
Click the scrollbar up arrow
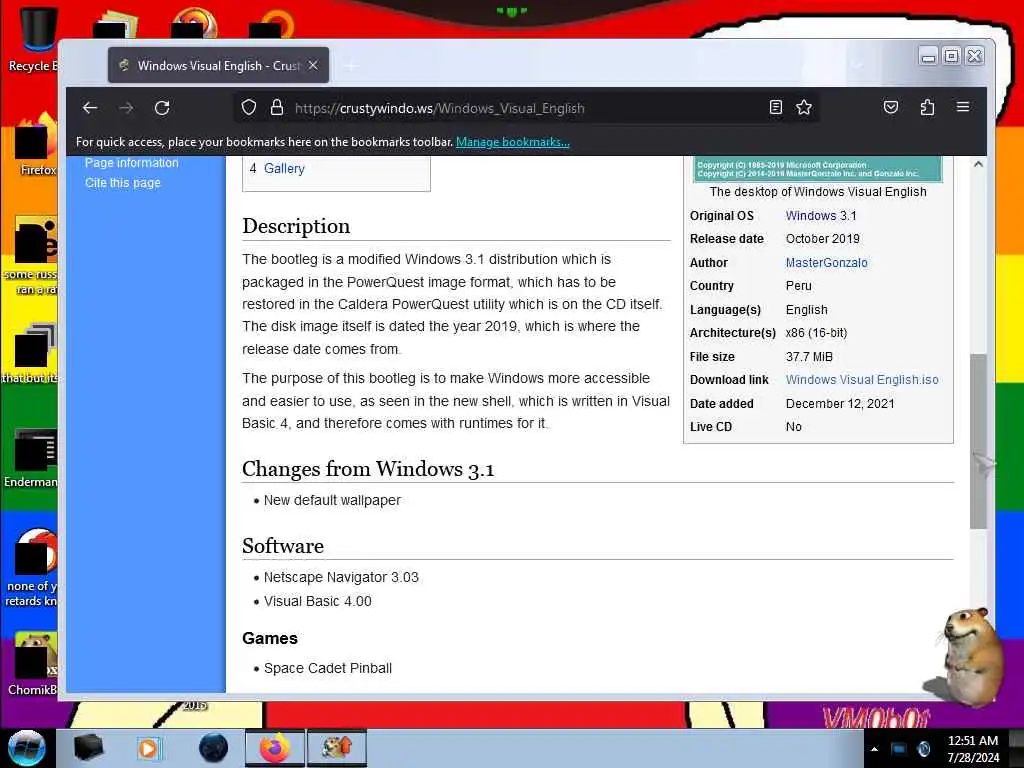[978, 164]
